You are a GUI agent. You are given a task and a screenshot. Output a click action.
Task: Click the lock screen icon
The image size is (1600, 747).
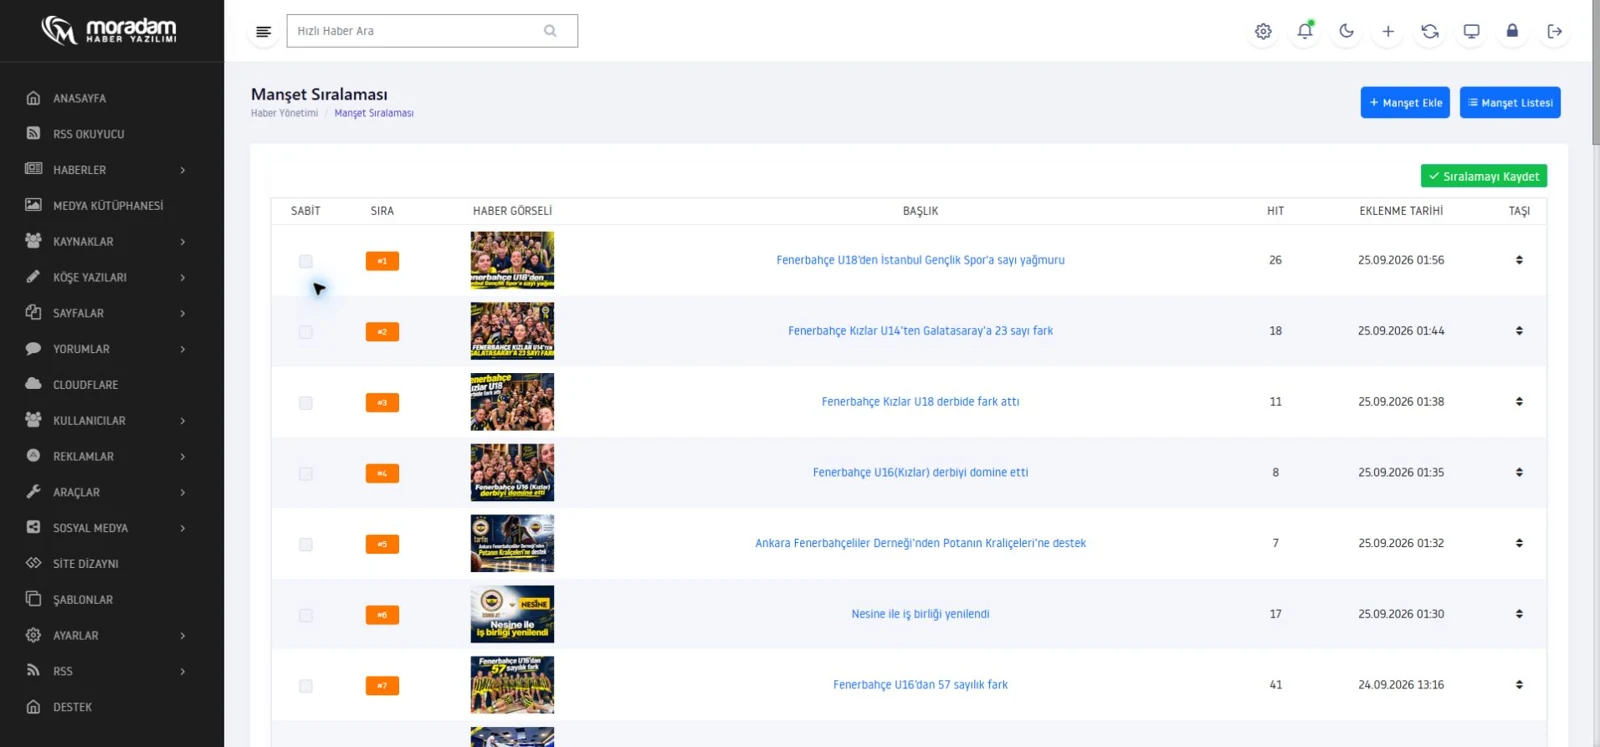(1512, 31)
